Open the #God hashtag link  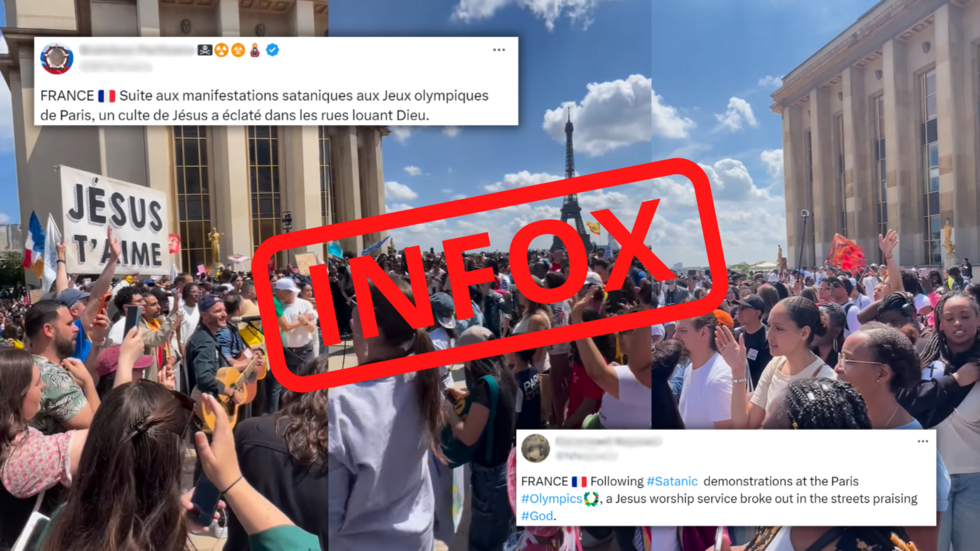pos(537,515)
